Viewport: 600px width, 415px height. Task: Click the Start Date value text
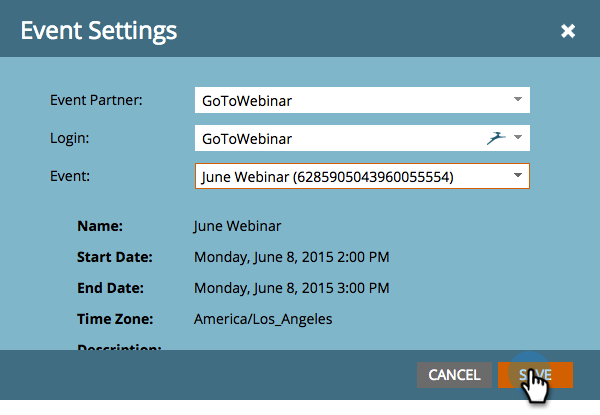(291, 258)
